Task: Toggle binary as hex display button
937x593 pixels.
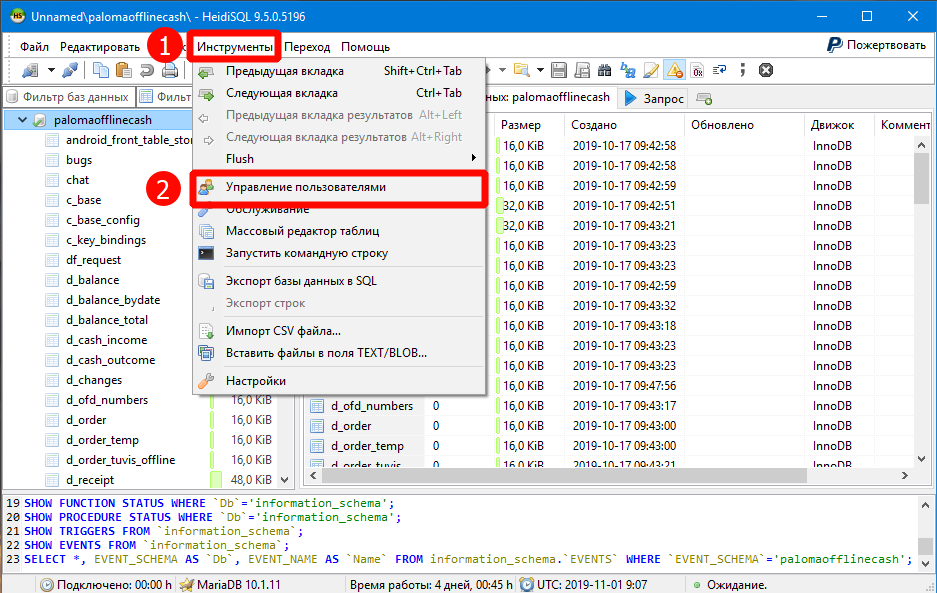Action: [696, 70]
